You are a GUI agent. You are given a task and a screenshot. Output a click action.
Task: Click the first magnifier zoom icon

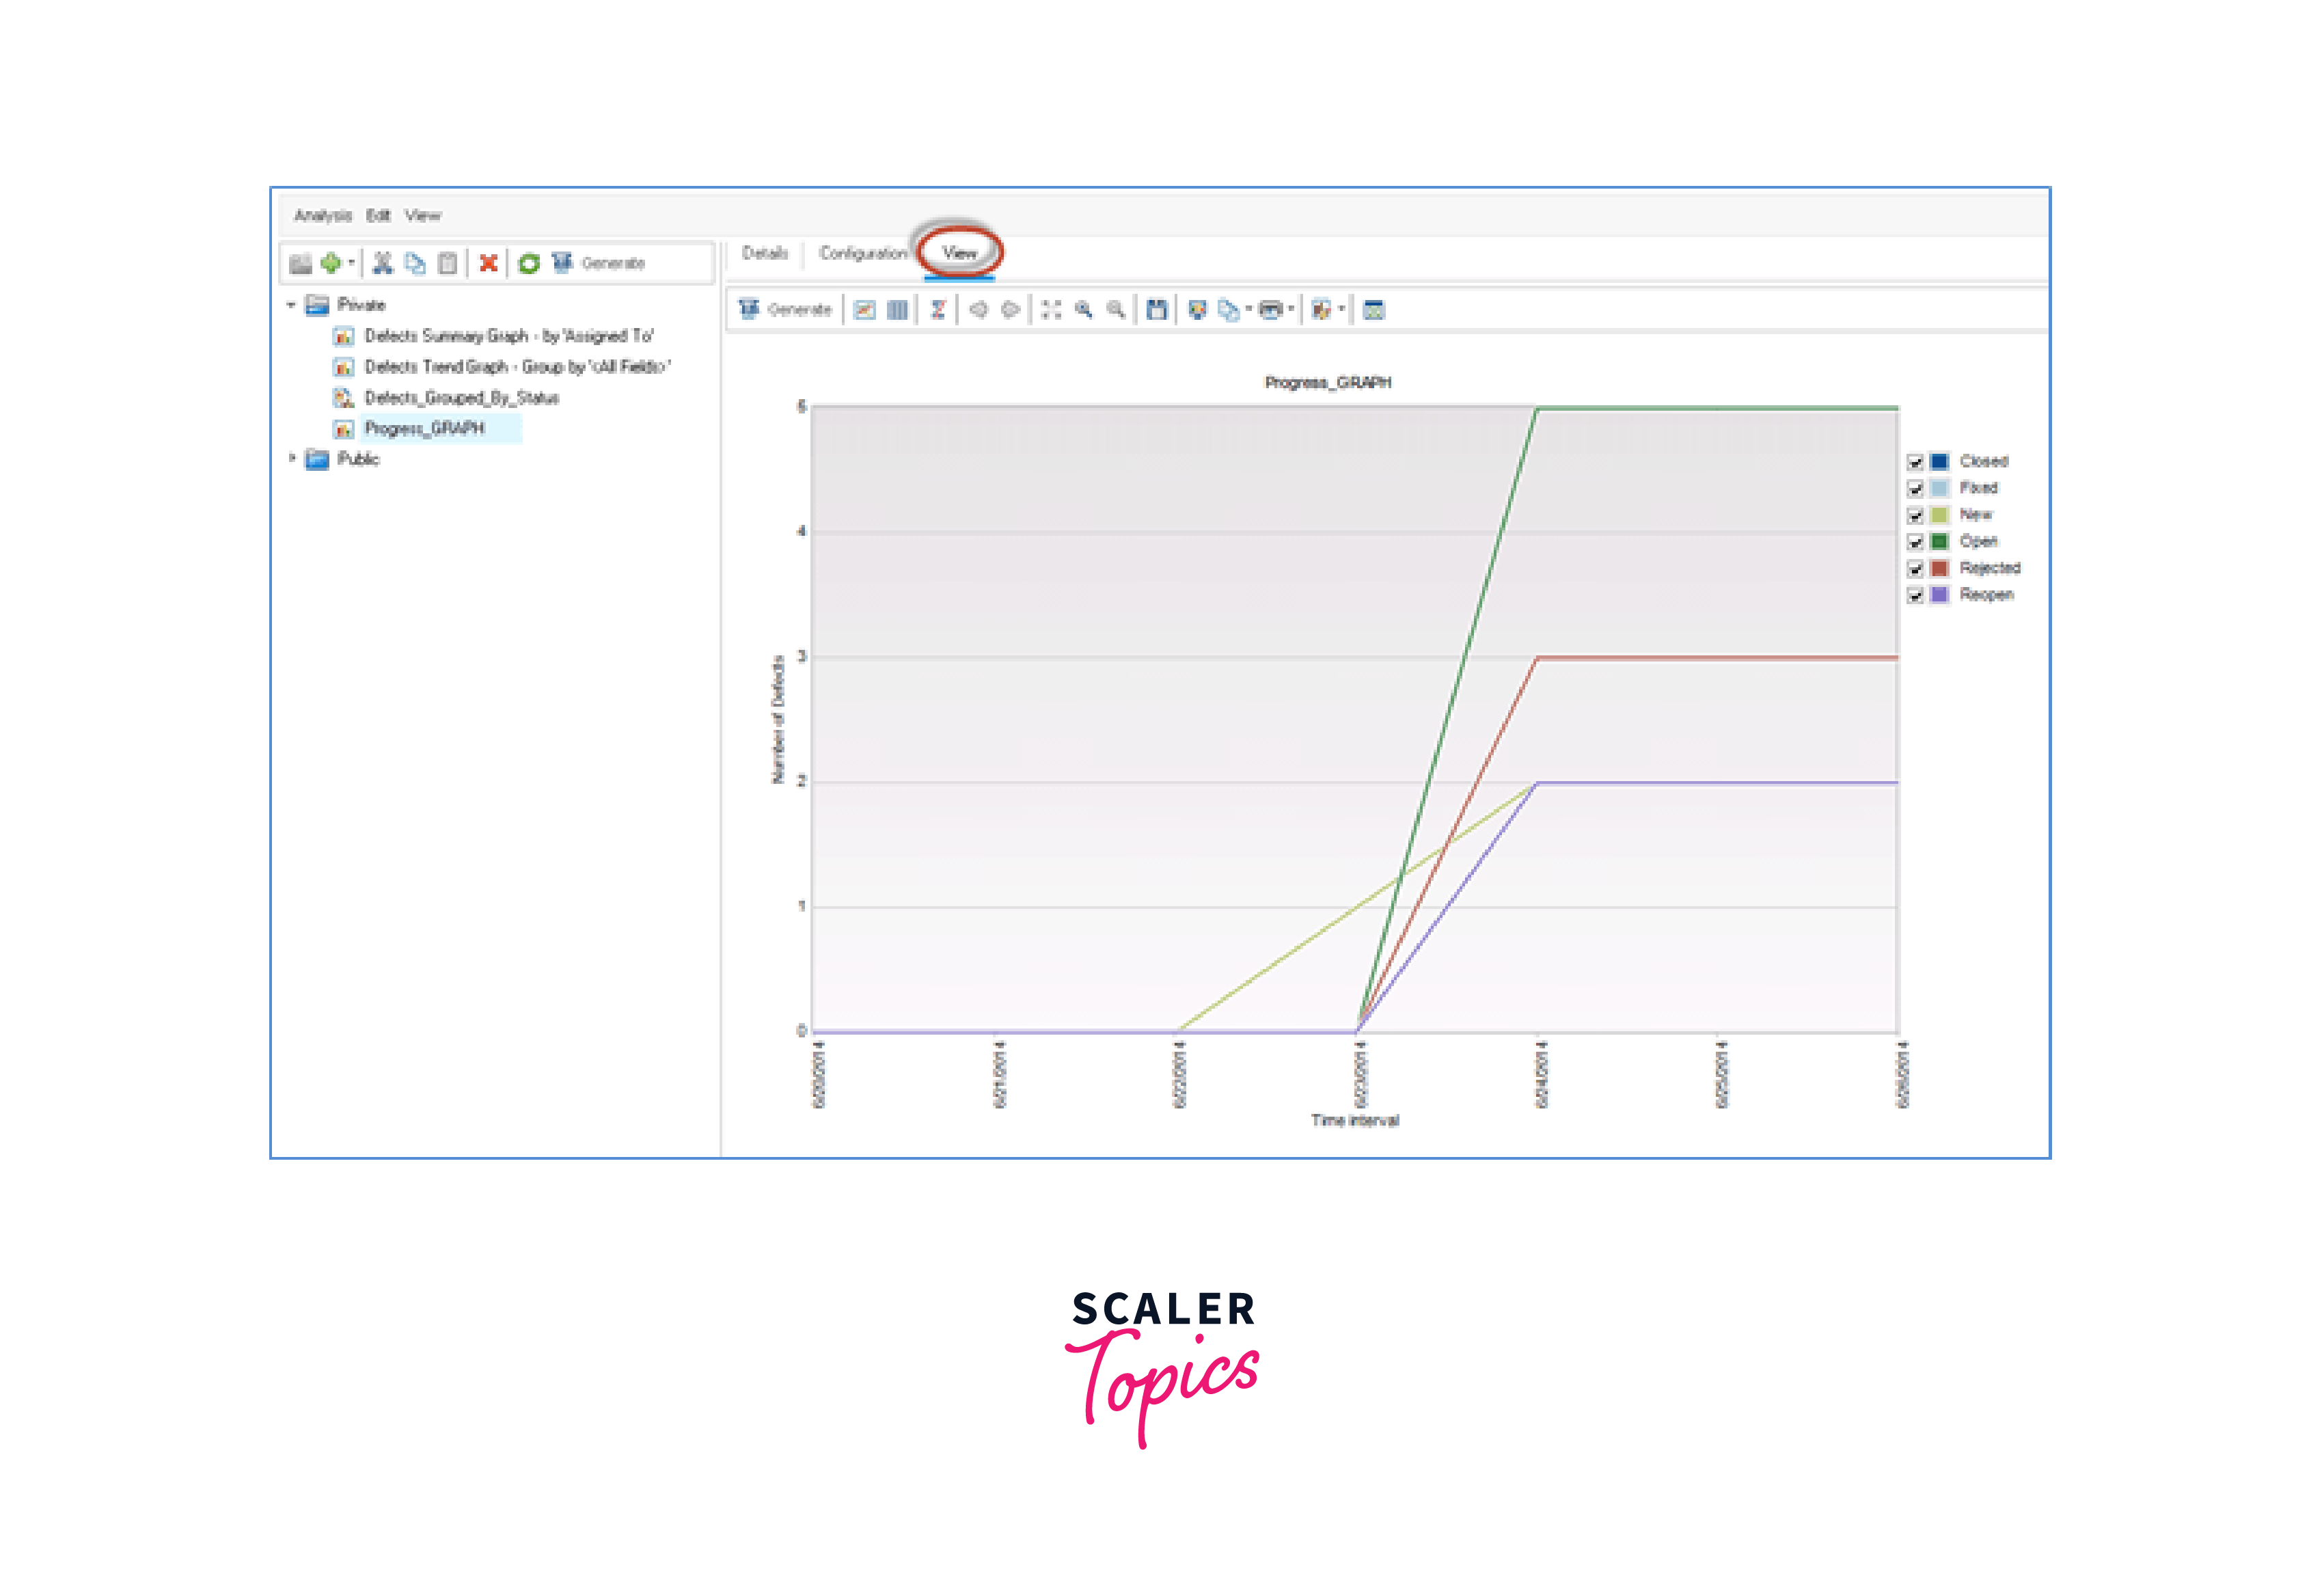[x=1083, y=310]
